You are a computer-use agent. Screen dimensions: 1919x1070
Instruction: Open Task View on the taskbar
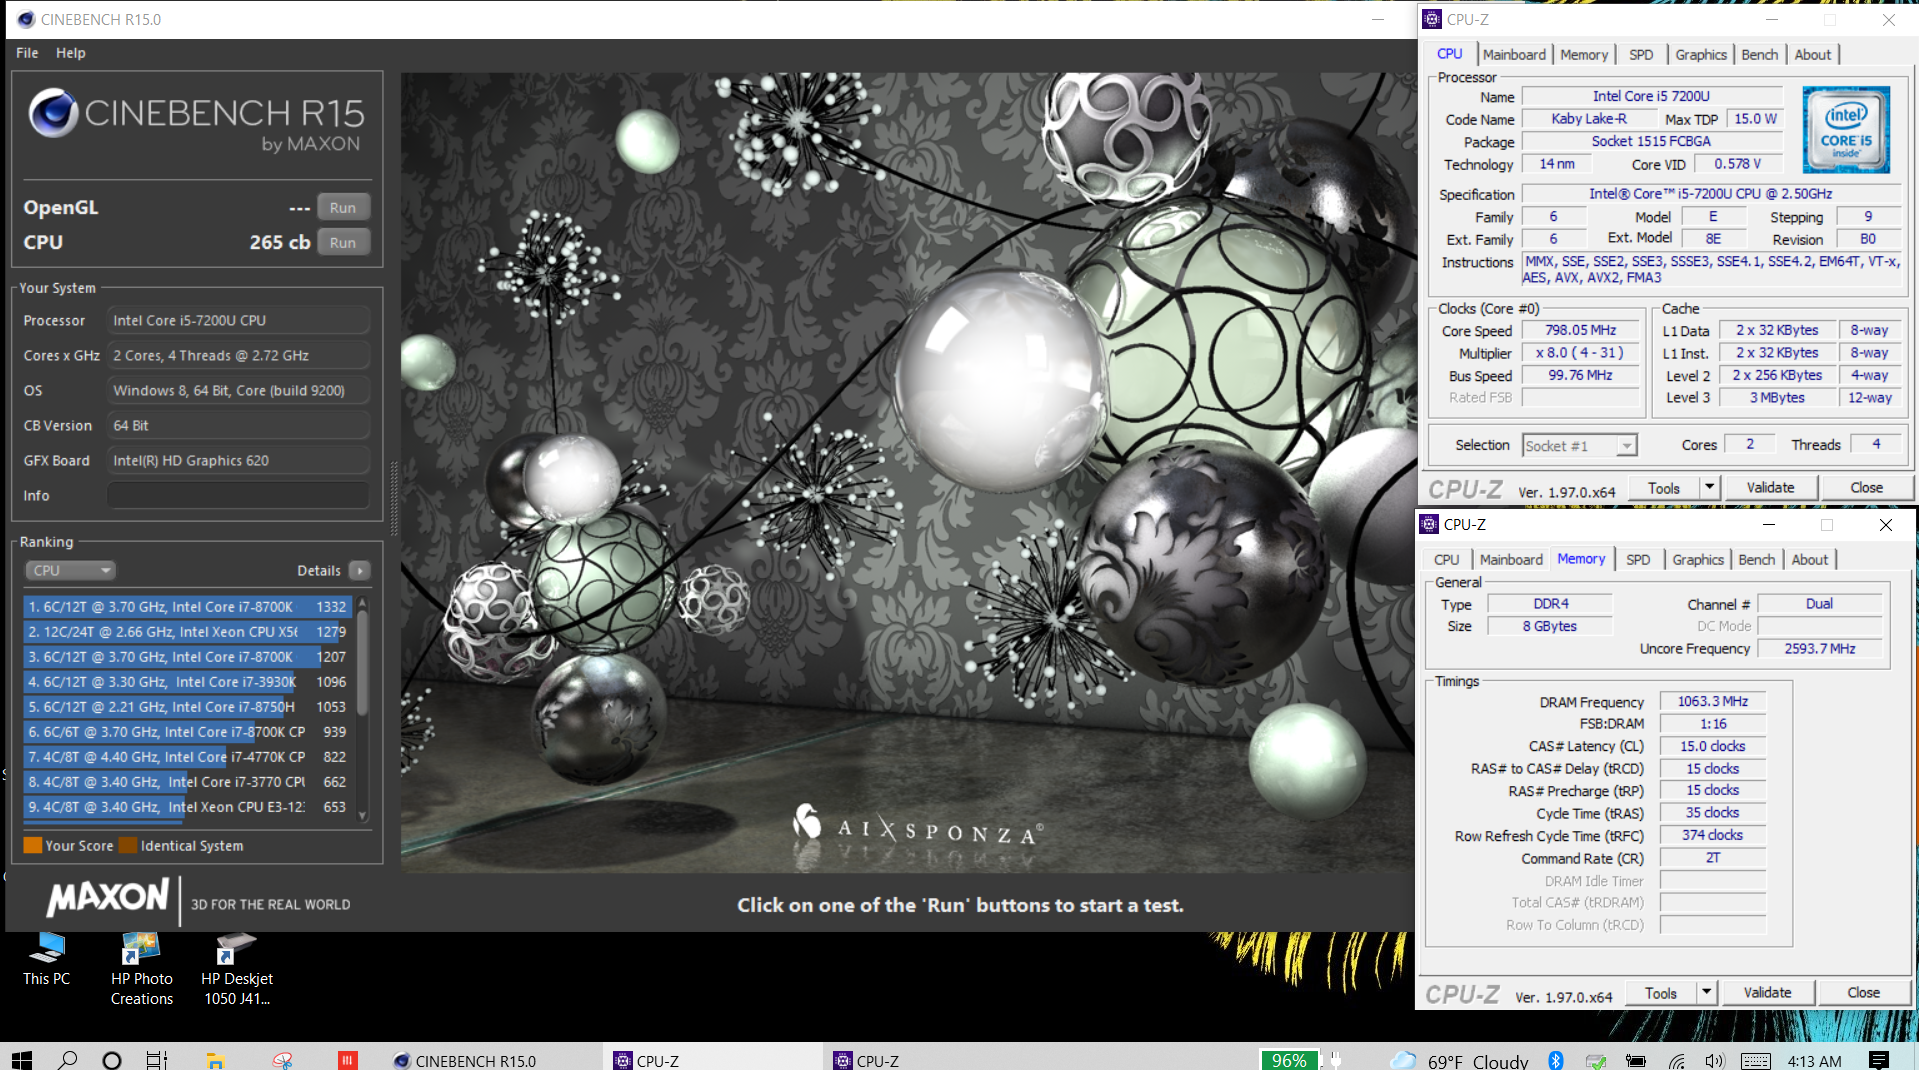pos(157,1060)
